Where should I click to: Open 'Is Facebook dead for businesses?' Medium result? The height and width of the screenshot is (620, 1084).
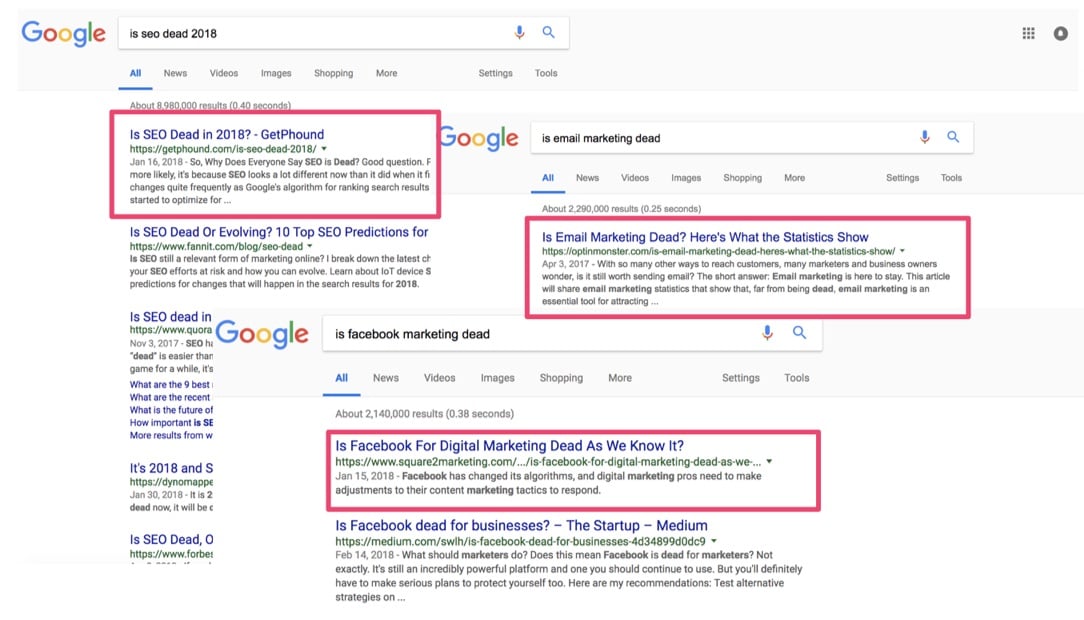pyautogui.click(x=521, y=525)
